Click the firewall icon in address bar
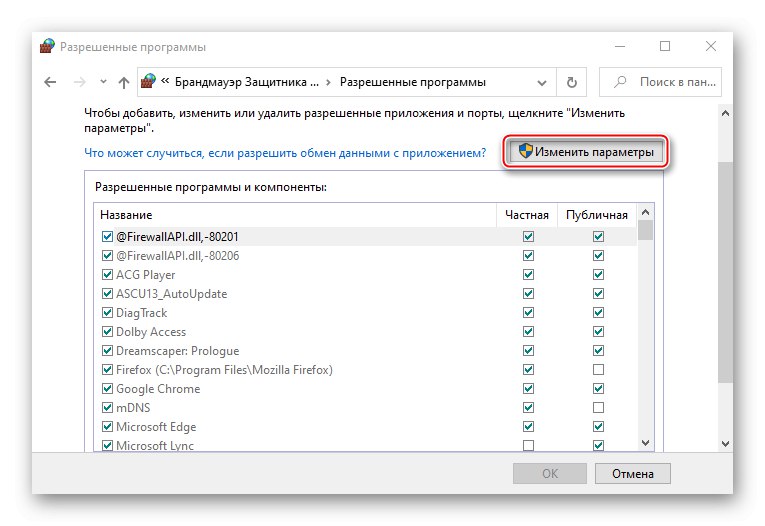This screenshot has width=765, height=526. 148,81
